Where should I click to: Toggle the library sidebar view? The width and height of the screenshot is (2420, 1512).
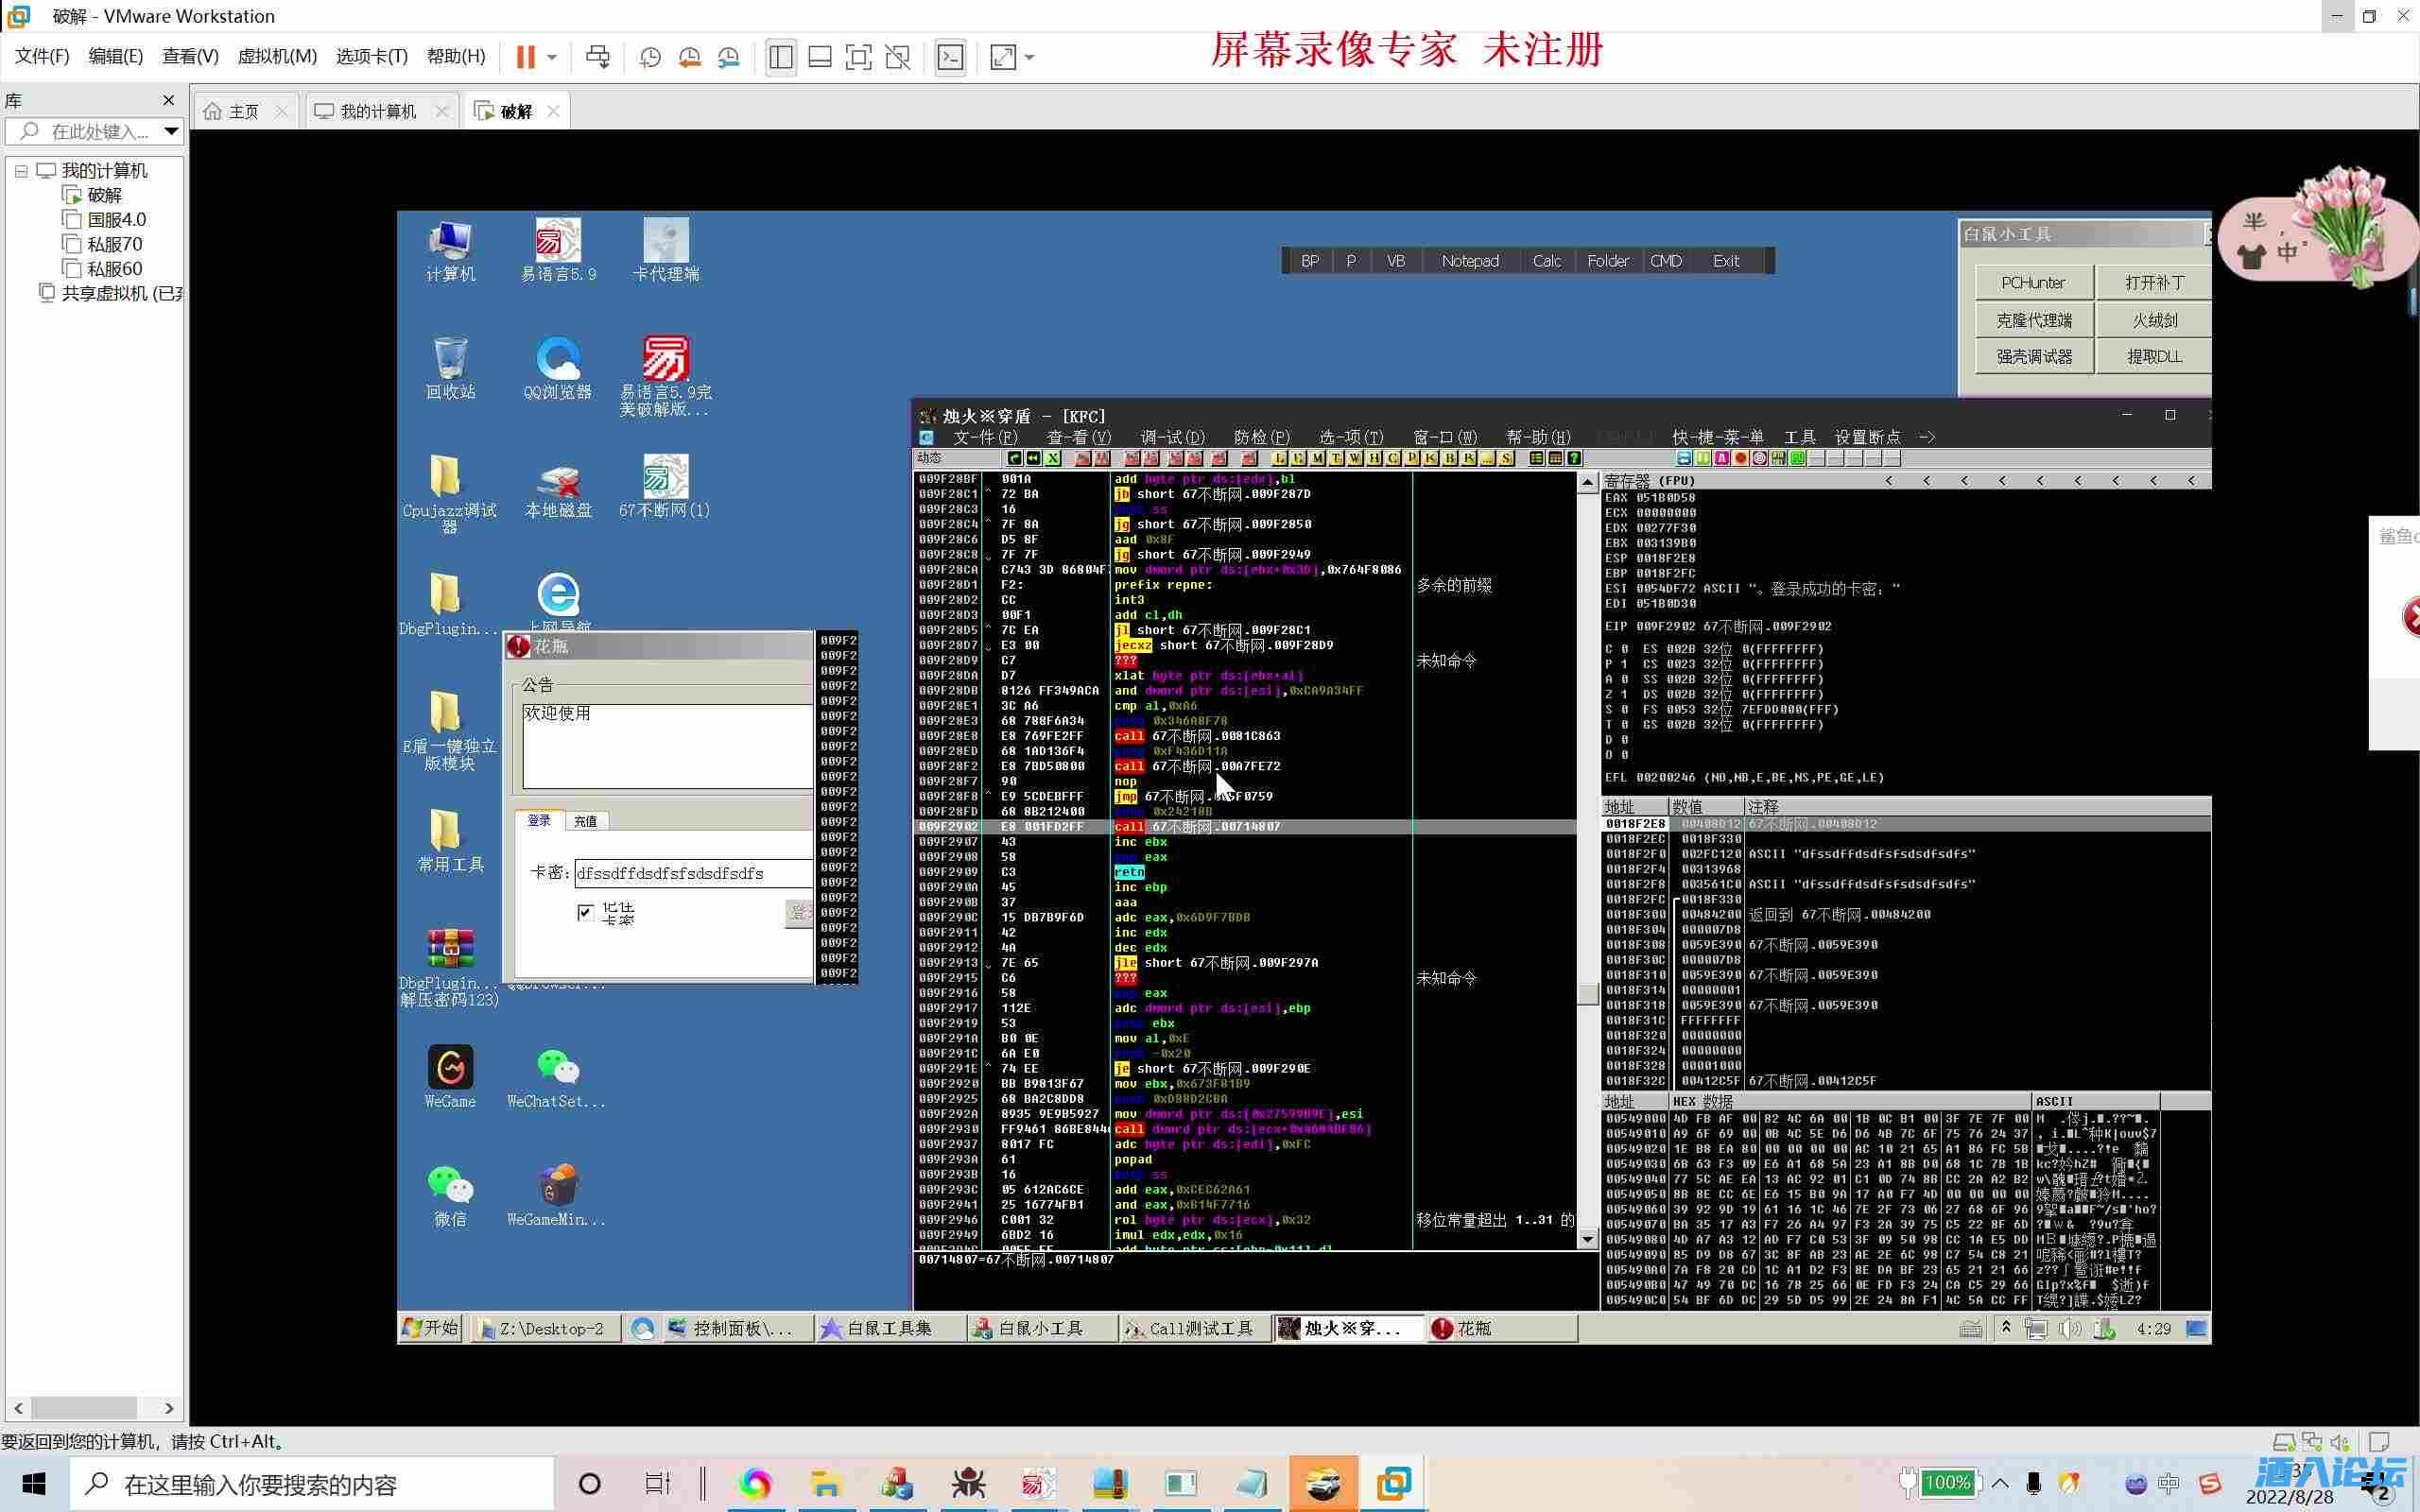tap(781, 57)
